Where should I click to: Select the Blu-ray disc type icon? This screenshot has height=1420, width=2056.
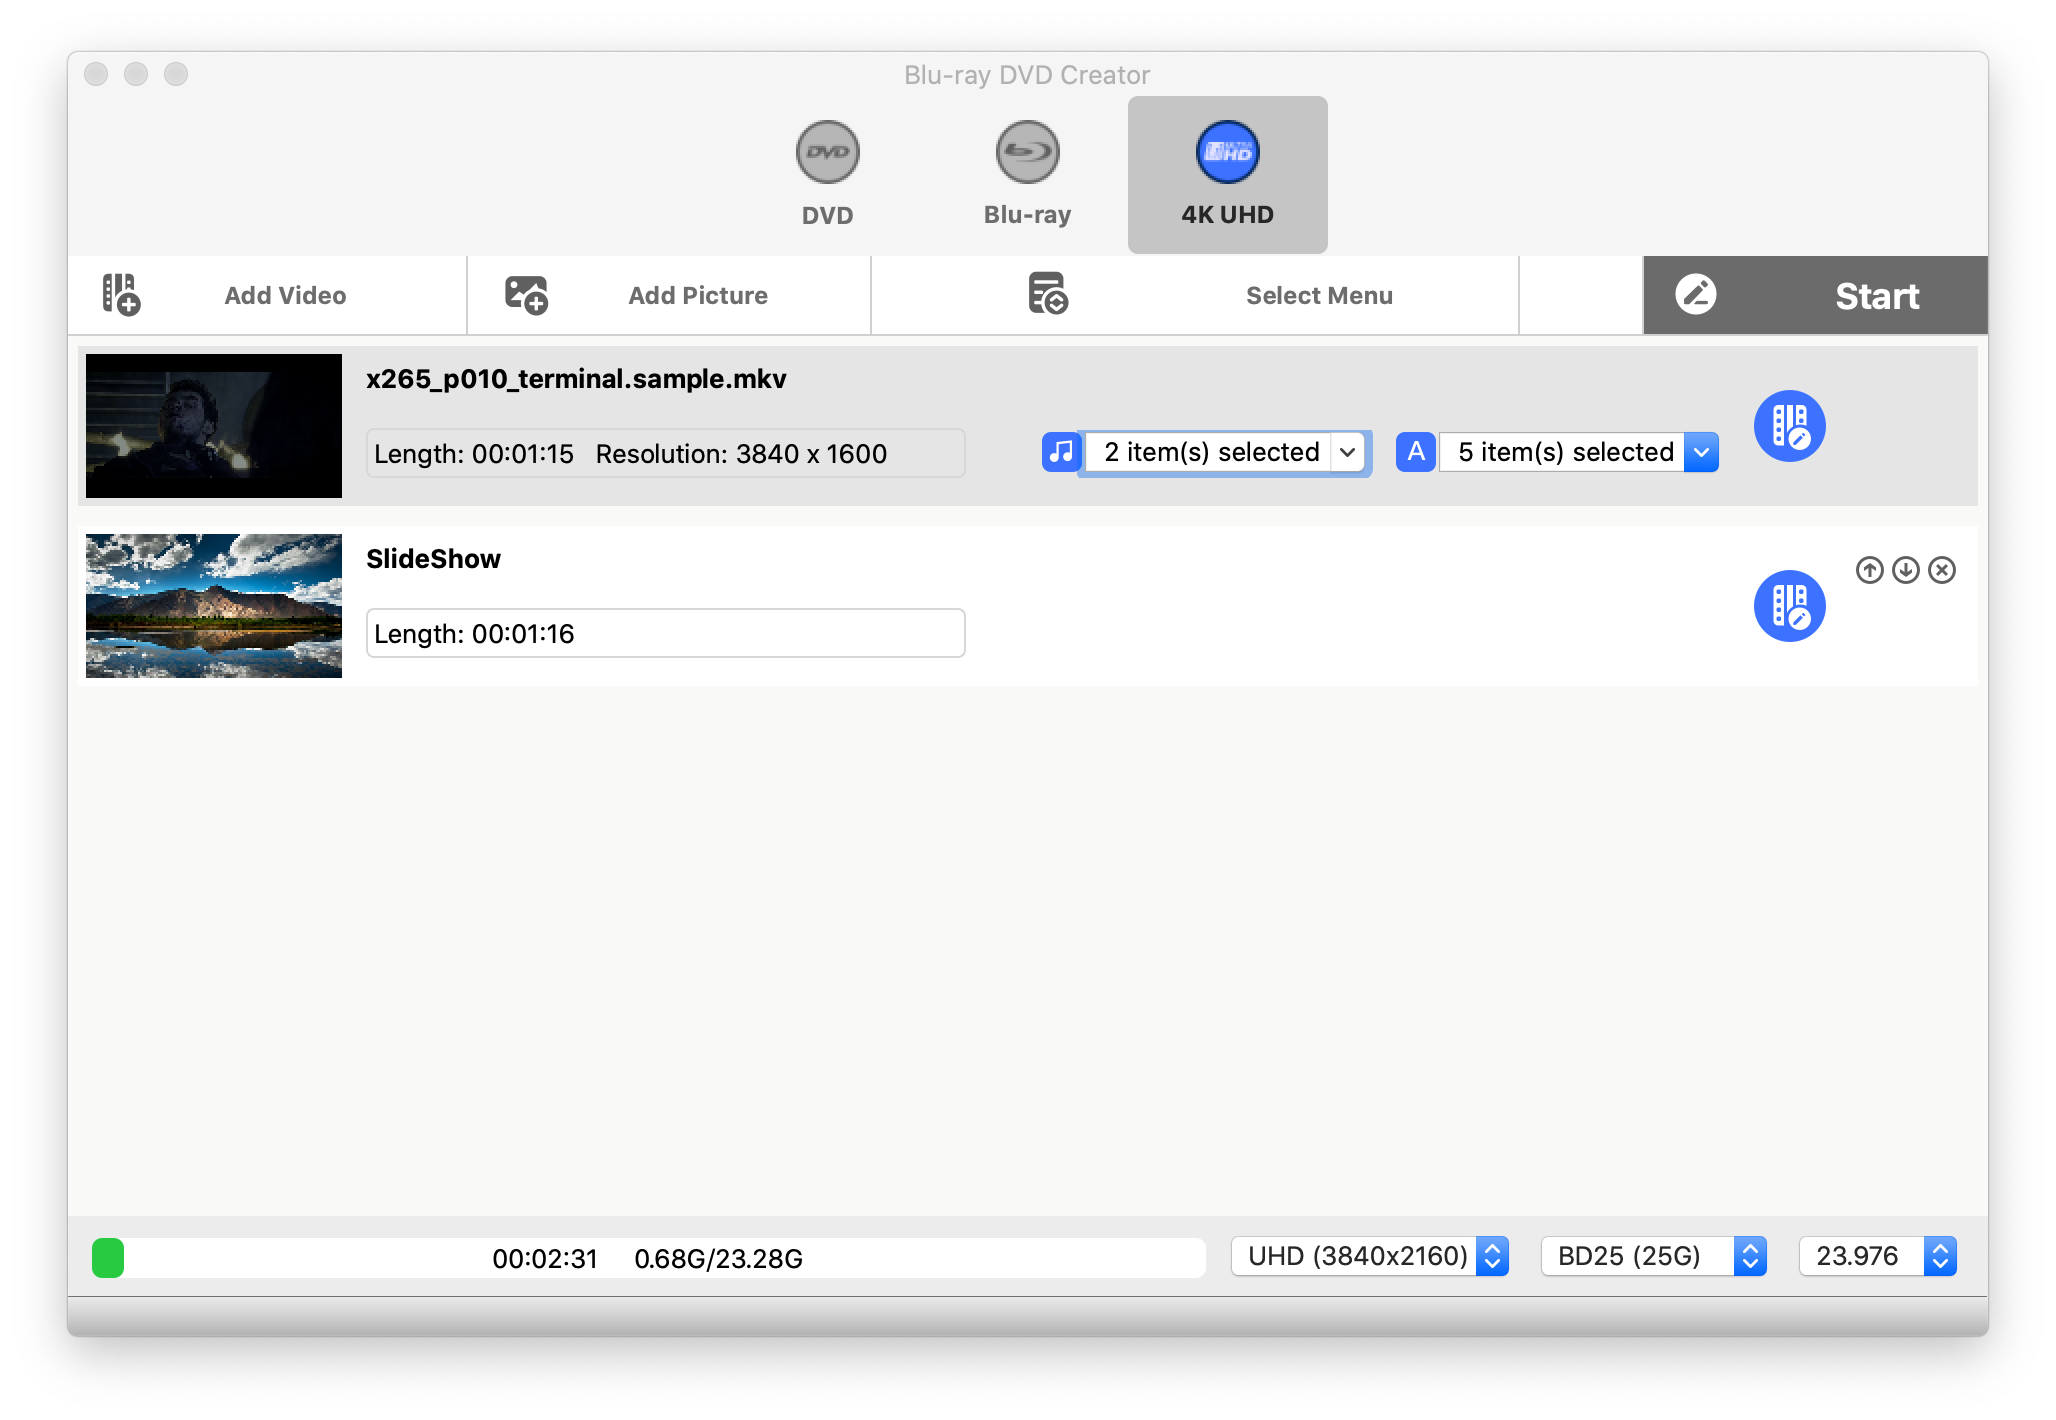1027,152
